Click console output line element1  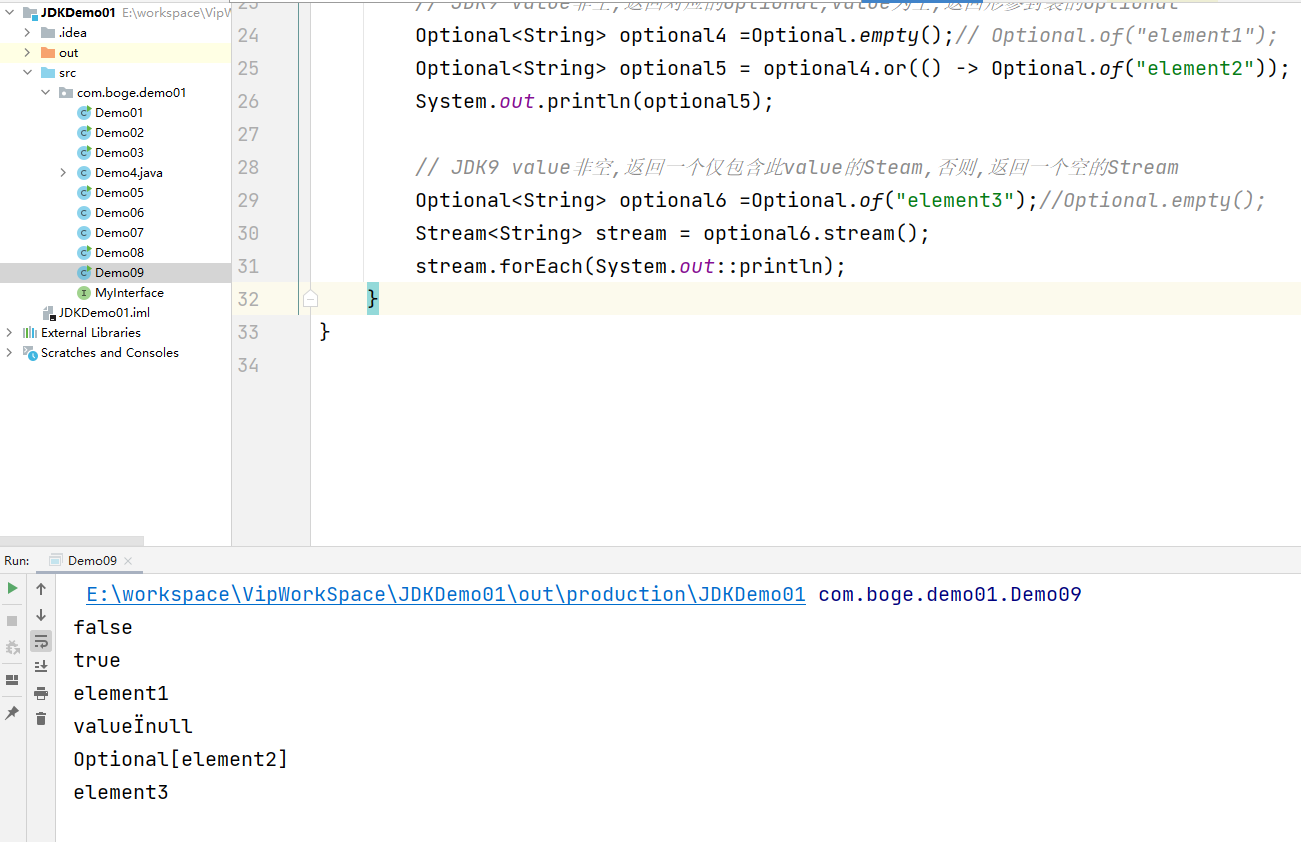(121, 693)
